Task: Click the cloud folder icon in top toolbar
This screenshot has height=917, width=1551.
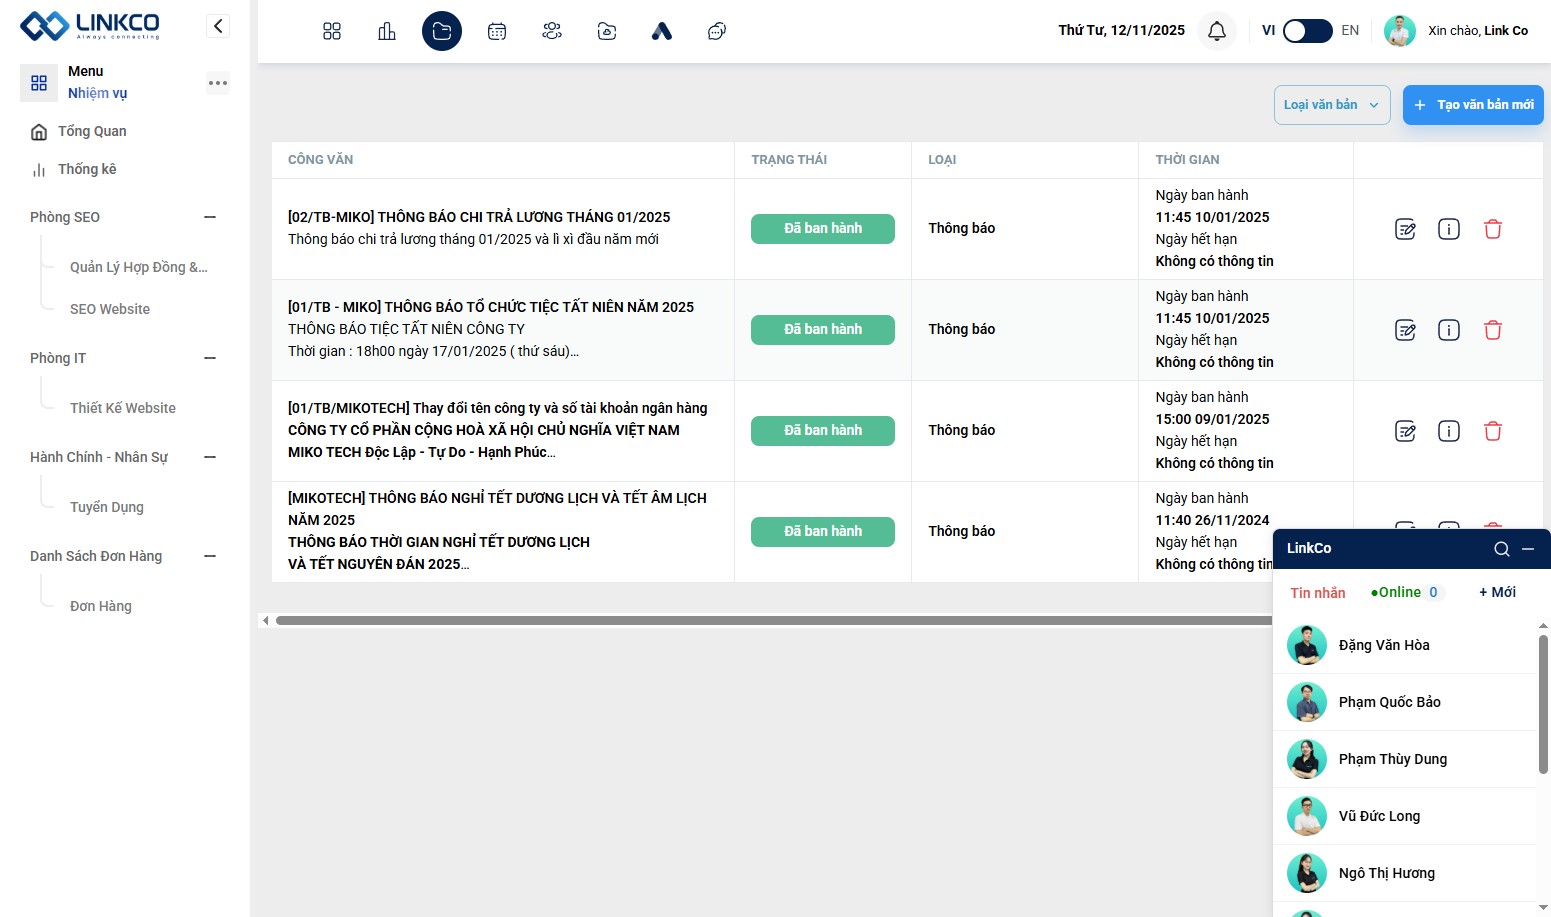Action: (x=607, y=31)
